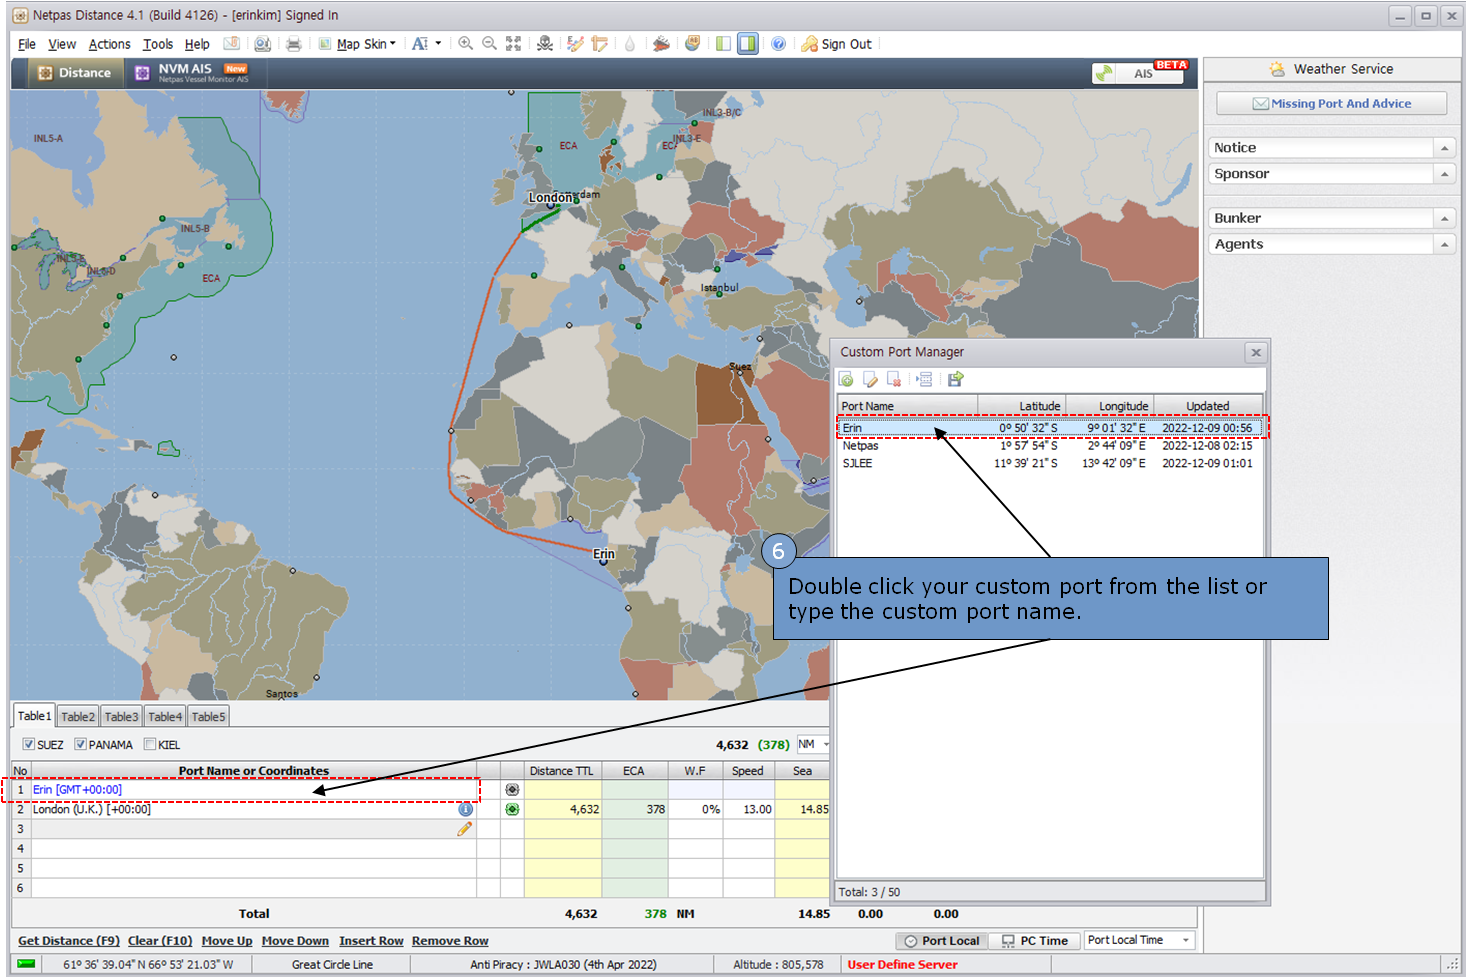Open the Actions menu

109,44
